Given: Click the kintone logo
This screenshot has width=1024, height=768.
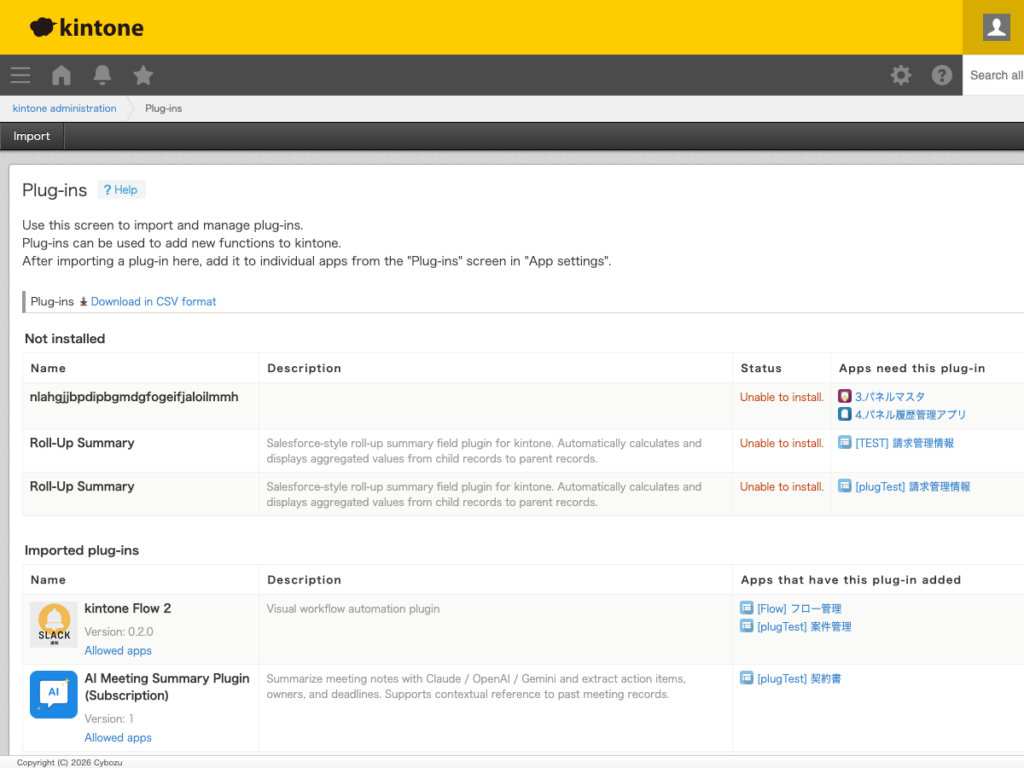Looking at the screenshot, I should 87,27.
